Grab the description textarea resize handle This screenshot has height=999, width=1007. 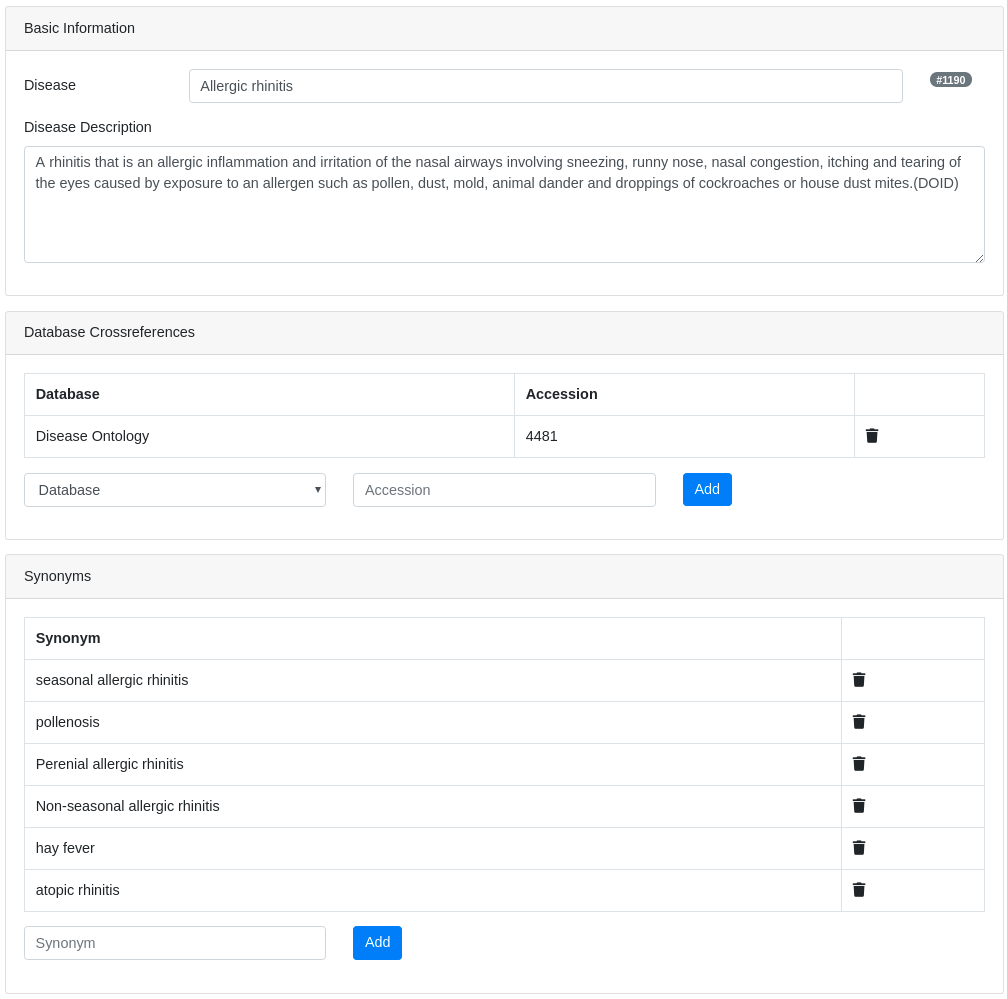(979, 258)
